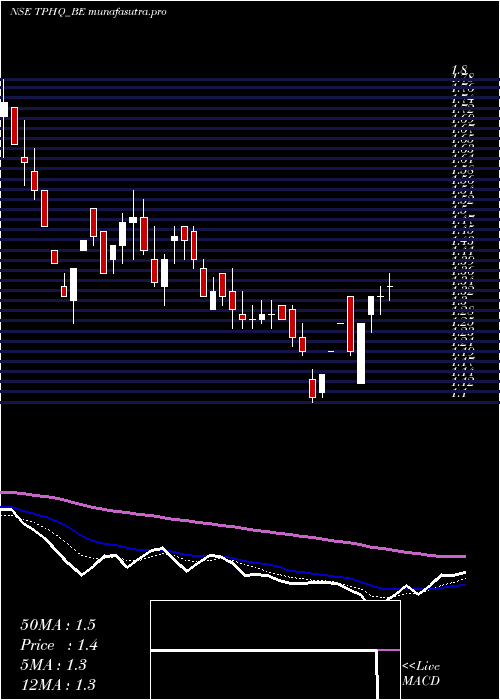This screenshot has height=700, width=500.
Task: Click the '1.8' top price axis label
Action: coord(459,70)
